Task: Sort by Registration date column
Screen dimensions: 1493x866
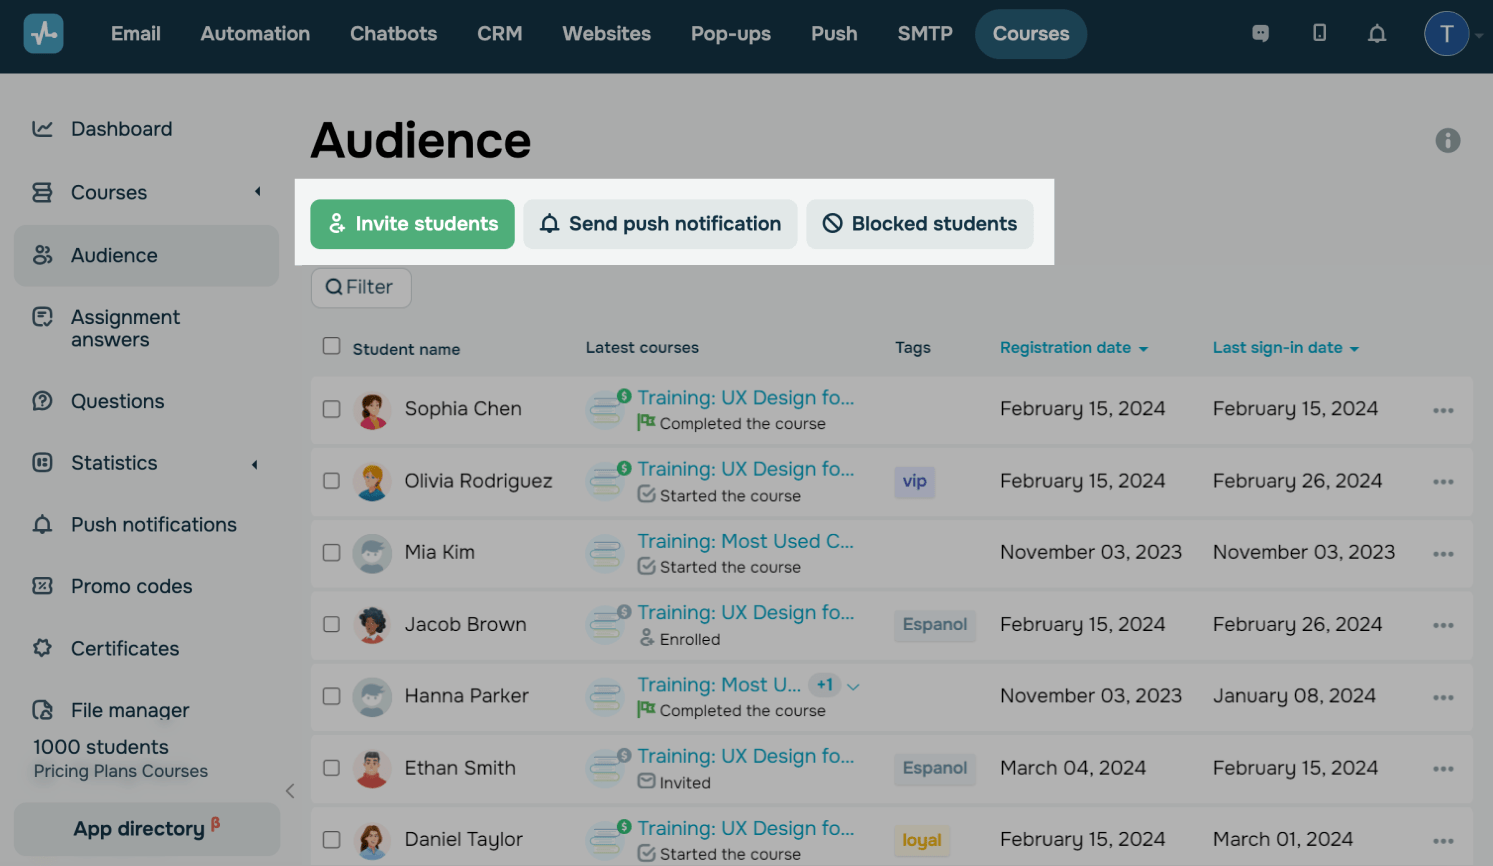Action: [x=1073, y=348]
